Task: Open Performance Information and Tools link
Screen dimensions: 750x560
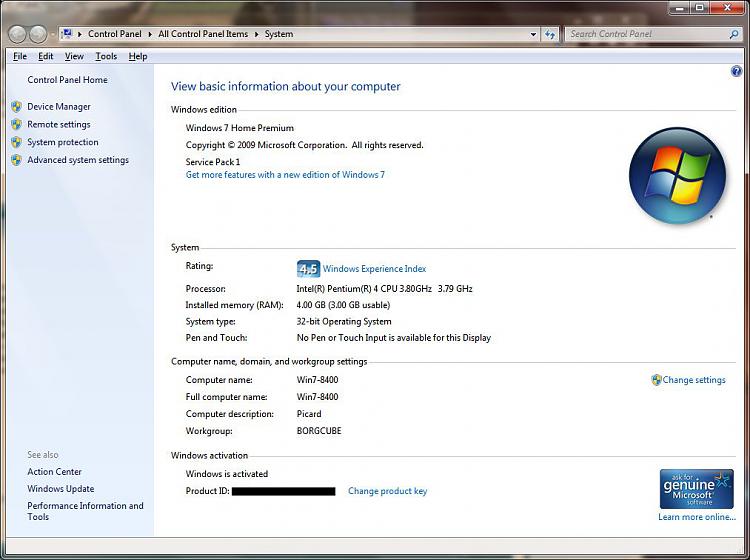Action: point(85,511)
